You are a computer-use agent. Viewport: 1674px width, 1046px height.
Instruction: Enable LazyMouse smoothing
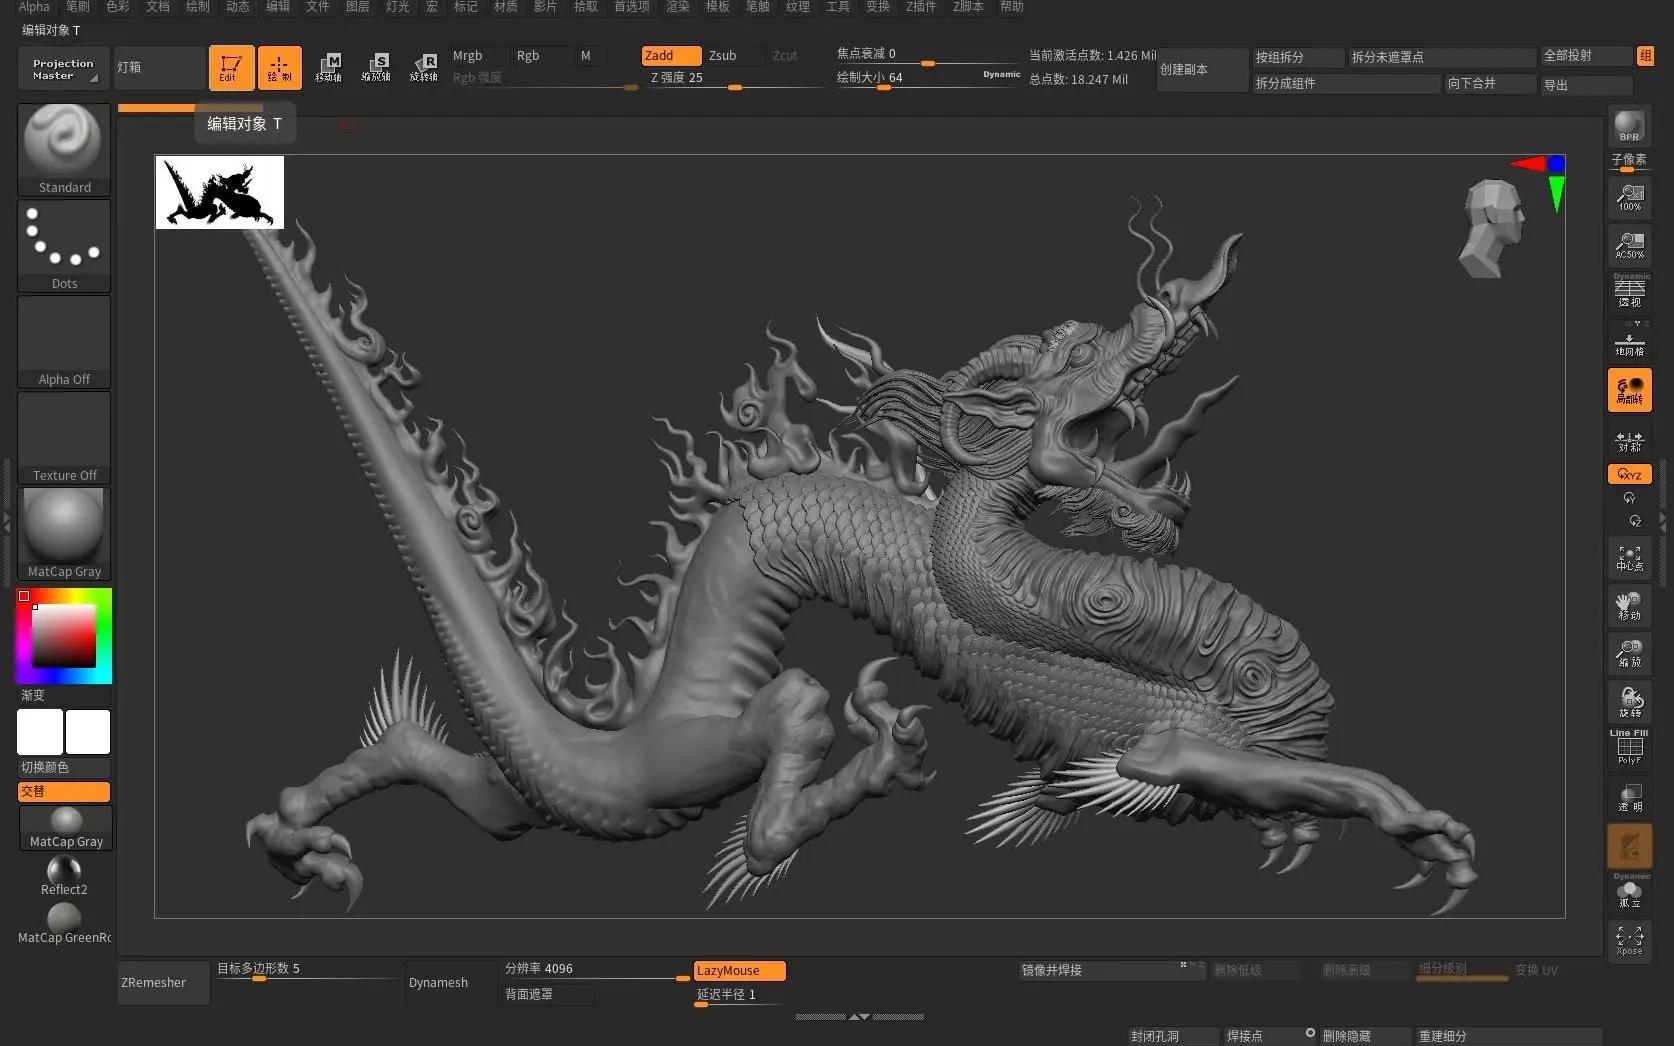pos(737,969)
